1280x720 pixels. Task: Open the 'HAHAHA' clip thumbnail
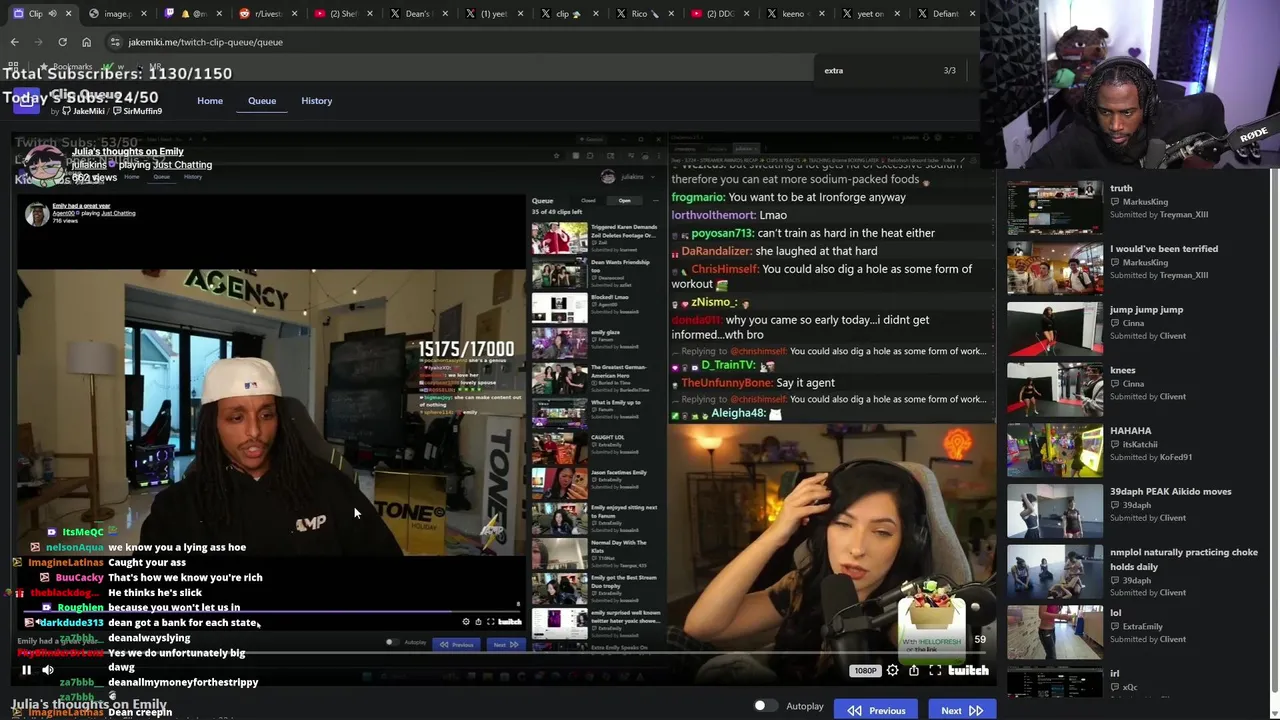click(1054, 451)
